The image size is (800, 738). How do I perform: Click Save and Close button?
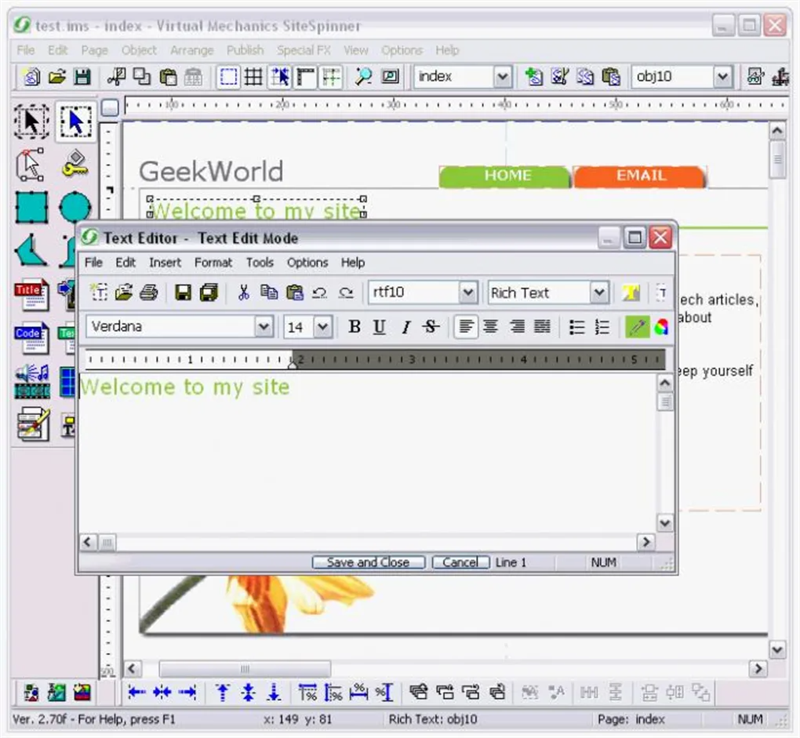[x=368, y=562]
